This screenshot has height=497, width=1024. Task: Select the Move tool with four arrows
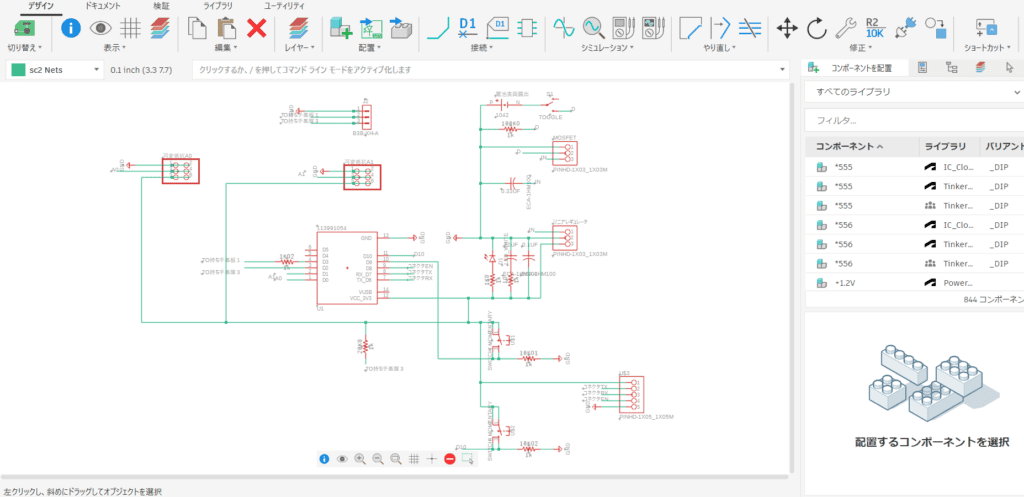[787, 27]
